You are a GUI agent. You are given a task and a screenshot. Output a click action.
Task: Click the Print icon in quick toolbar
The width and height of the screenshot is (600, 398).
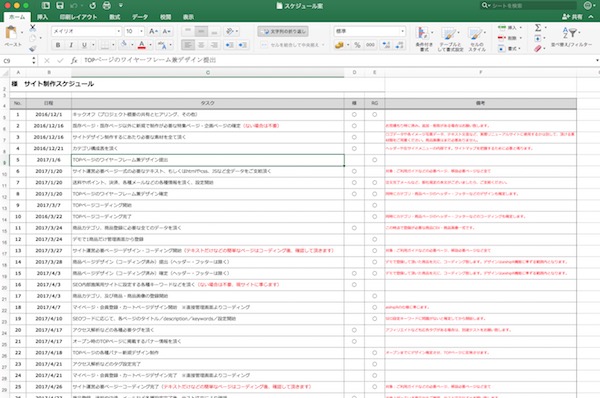[107, 5]
